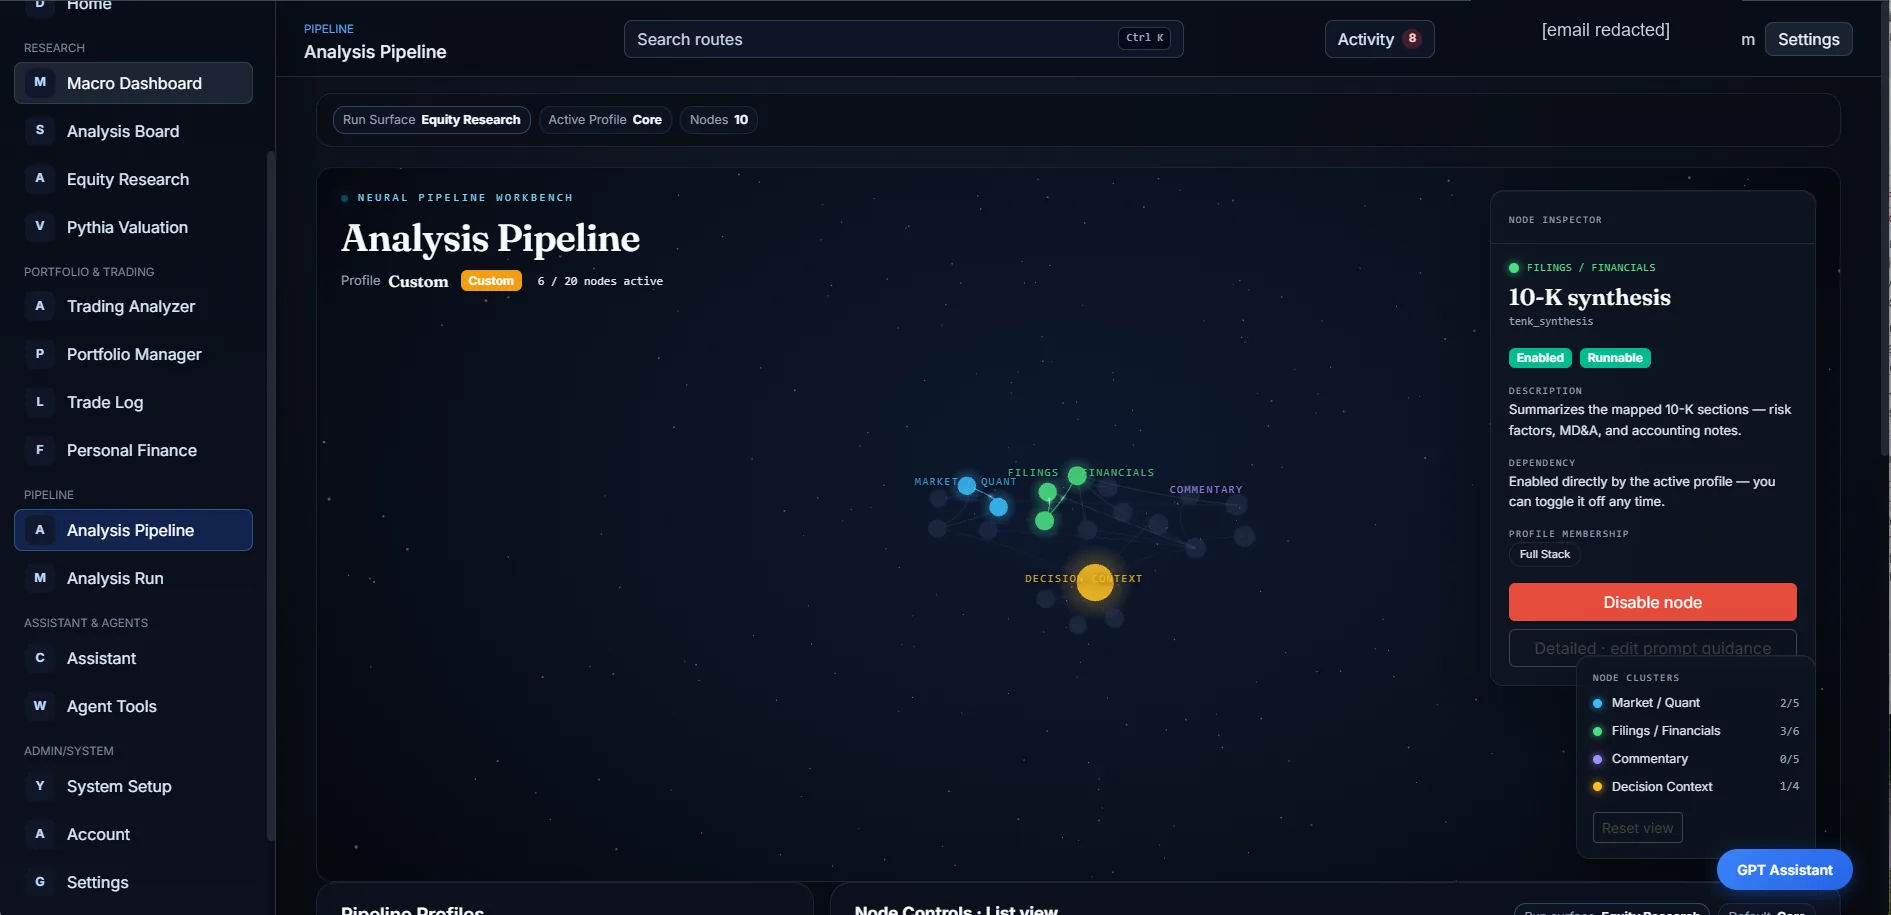
Task: Click the System Setup Y icon
Action: tap(40, 786)
